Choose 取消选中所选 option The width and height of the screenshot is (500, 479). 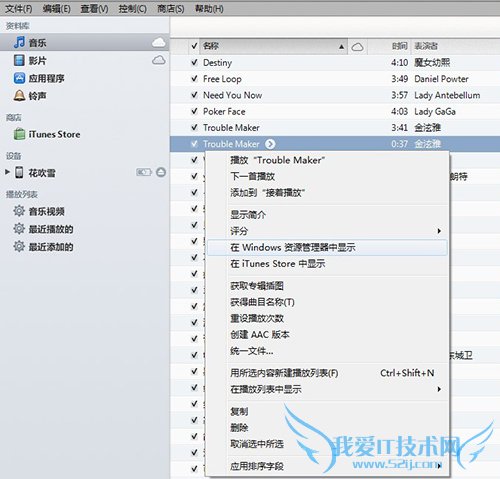[x=327, y=444]
